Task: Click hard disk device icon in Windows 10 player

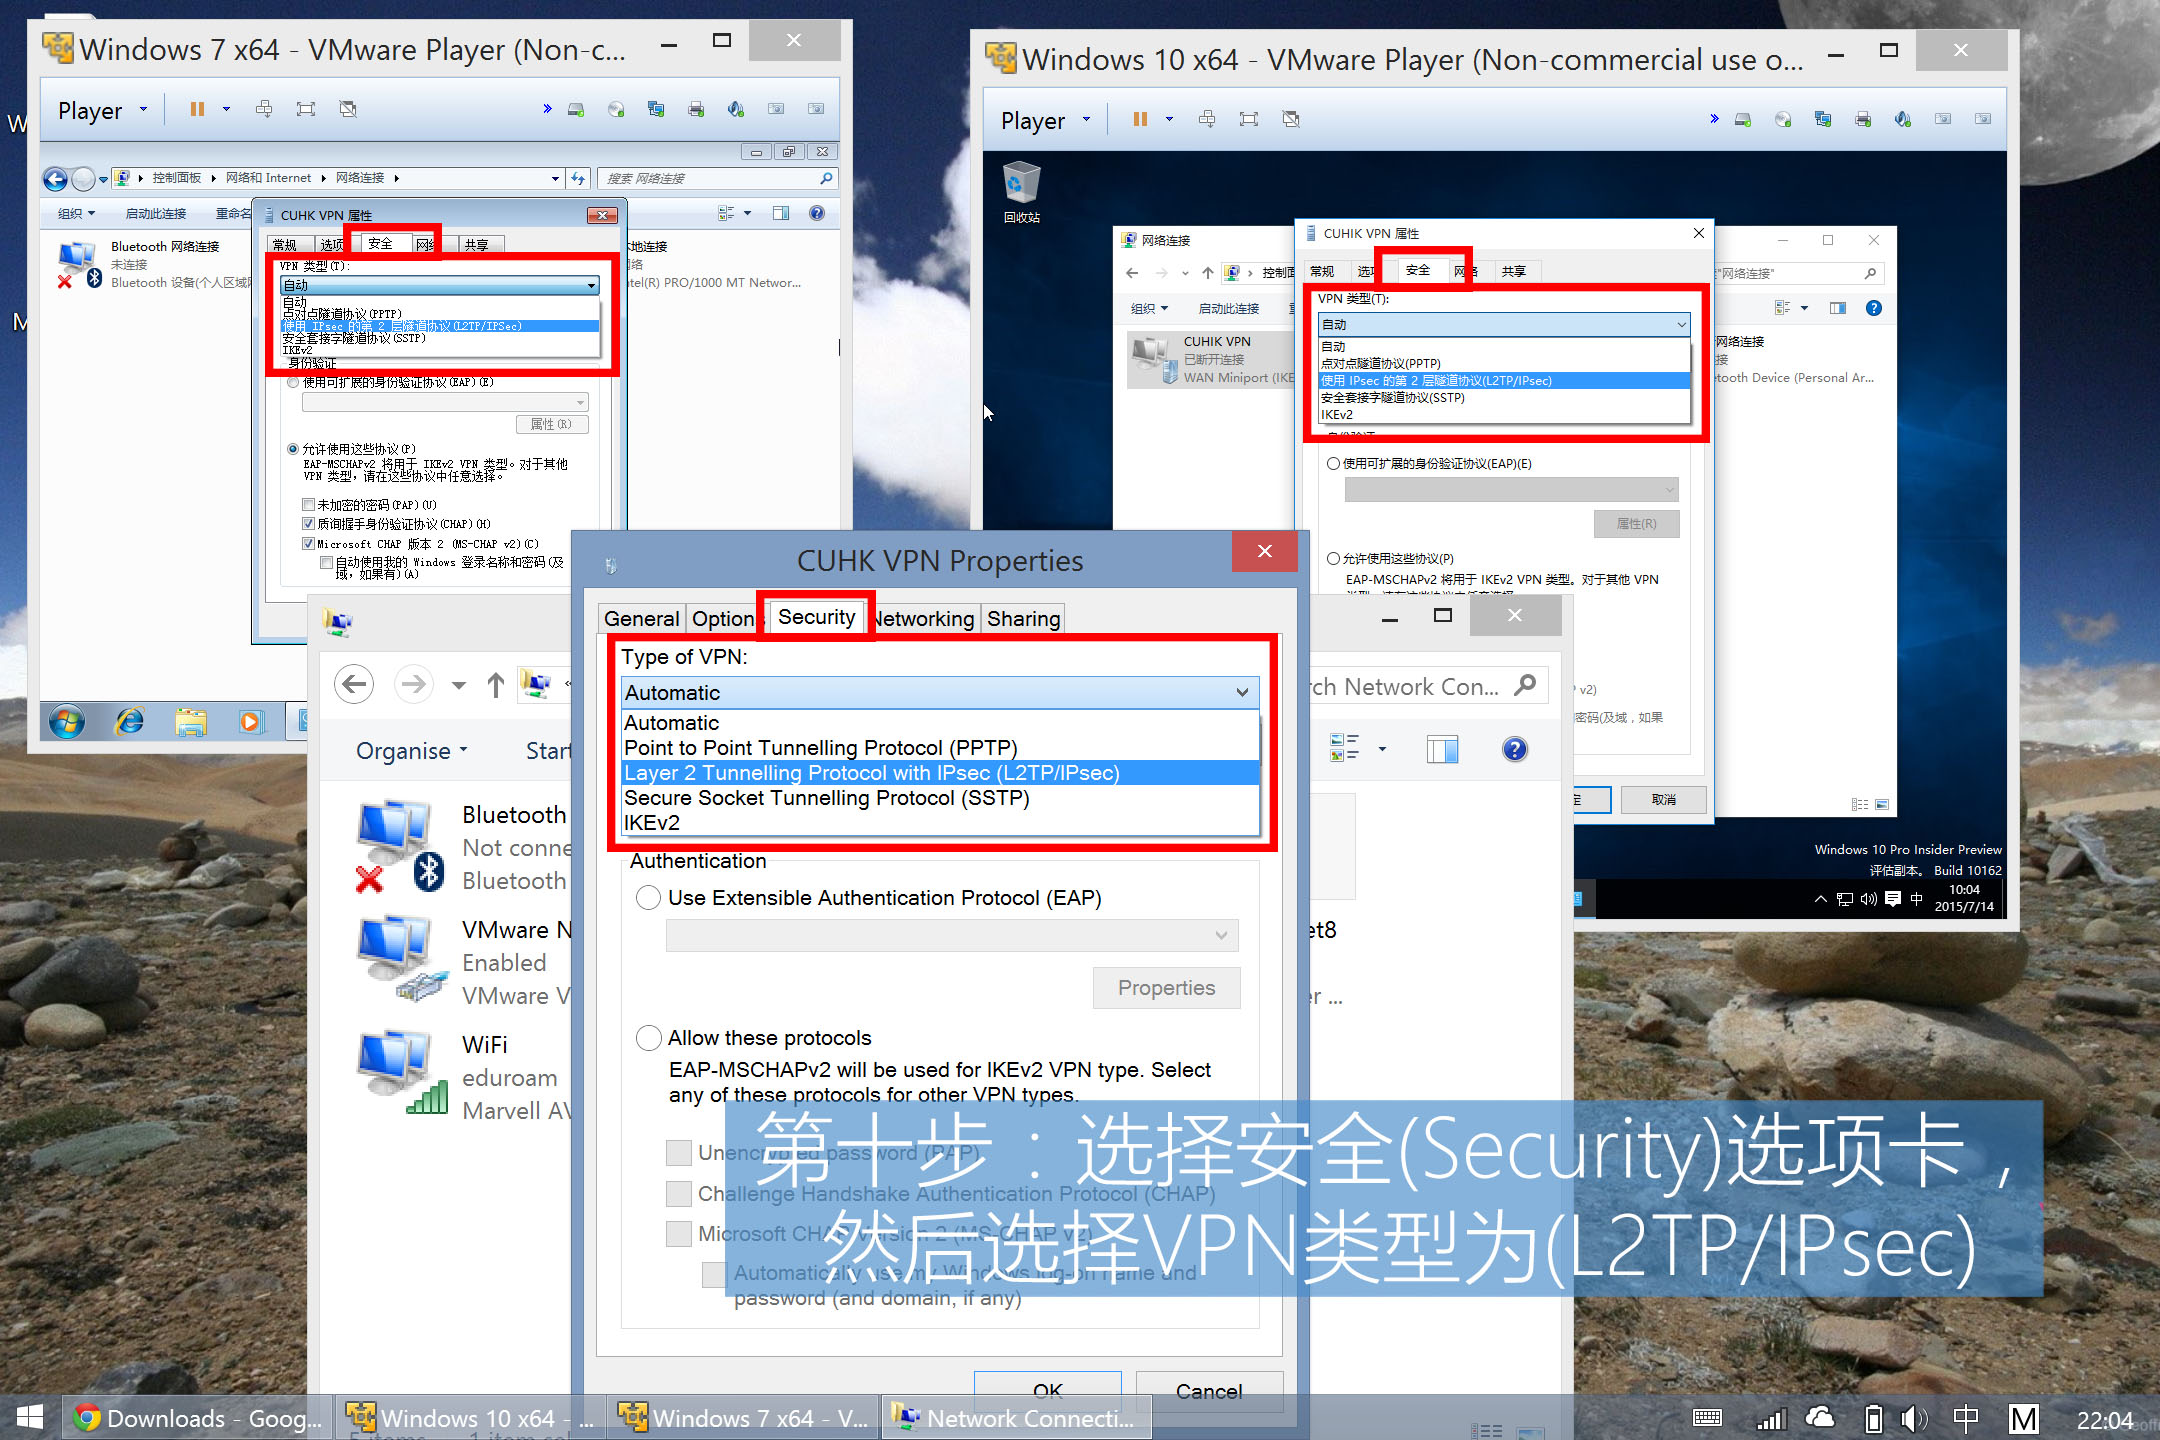Action: (1743, 119)
